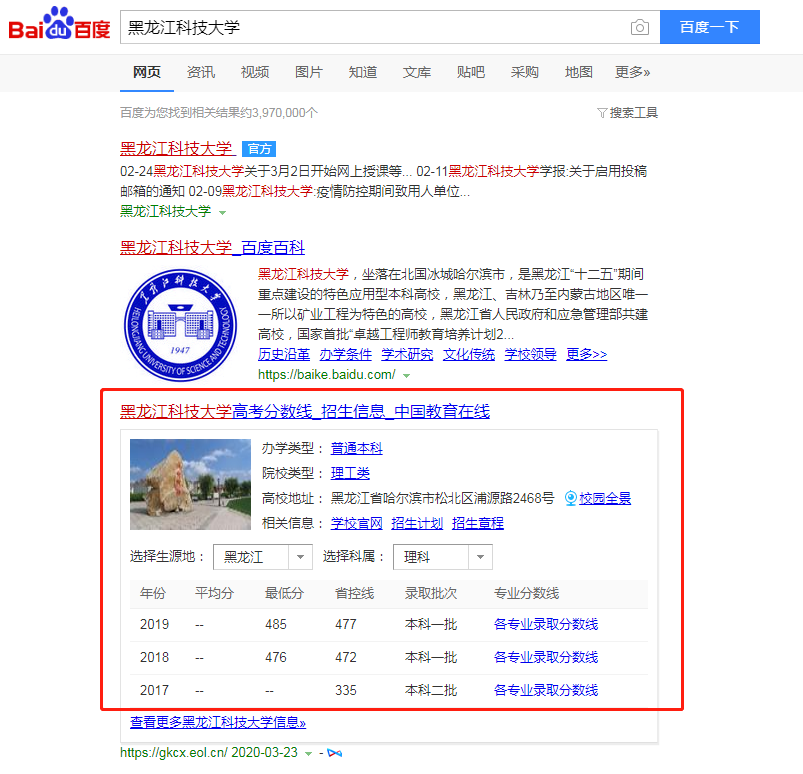Click the 校园全景 panorama icon
803x774 pixels.
click(570, 498)
